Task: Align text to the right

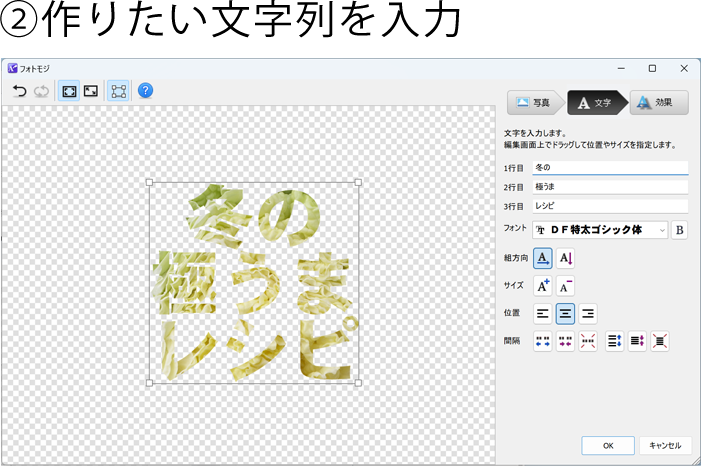Action: pyautogui.click(x=588, y=314)
